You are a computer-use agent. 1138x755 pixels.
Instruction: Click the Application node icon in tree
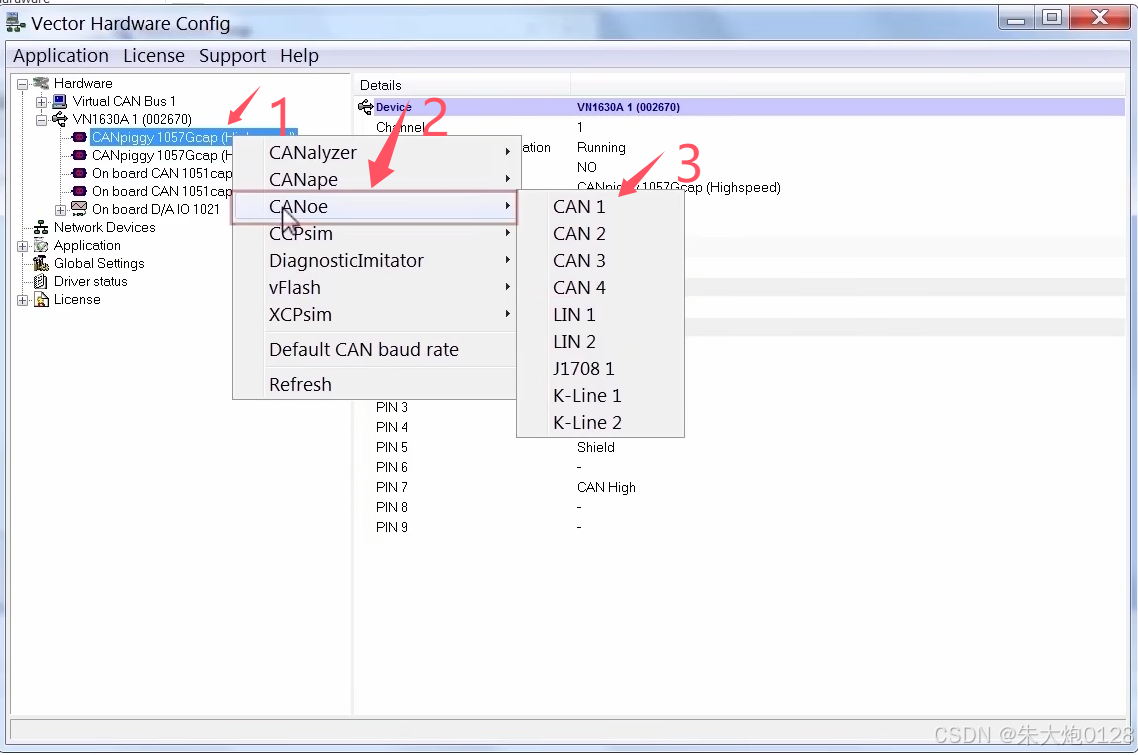point(41,246)
